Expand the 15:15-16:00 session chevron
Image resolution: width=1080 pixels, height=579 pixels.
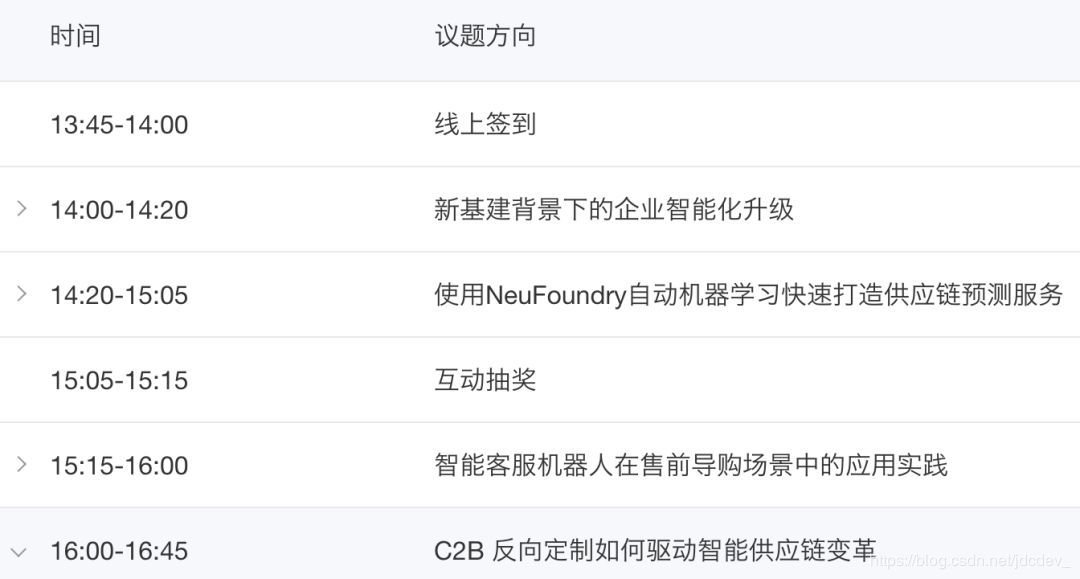[x=21, y=465]
